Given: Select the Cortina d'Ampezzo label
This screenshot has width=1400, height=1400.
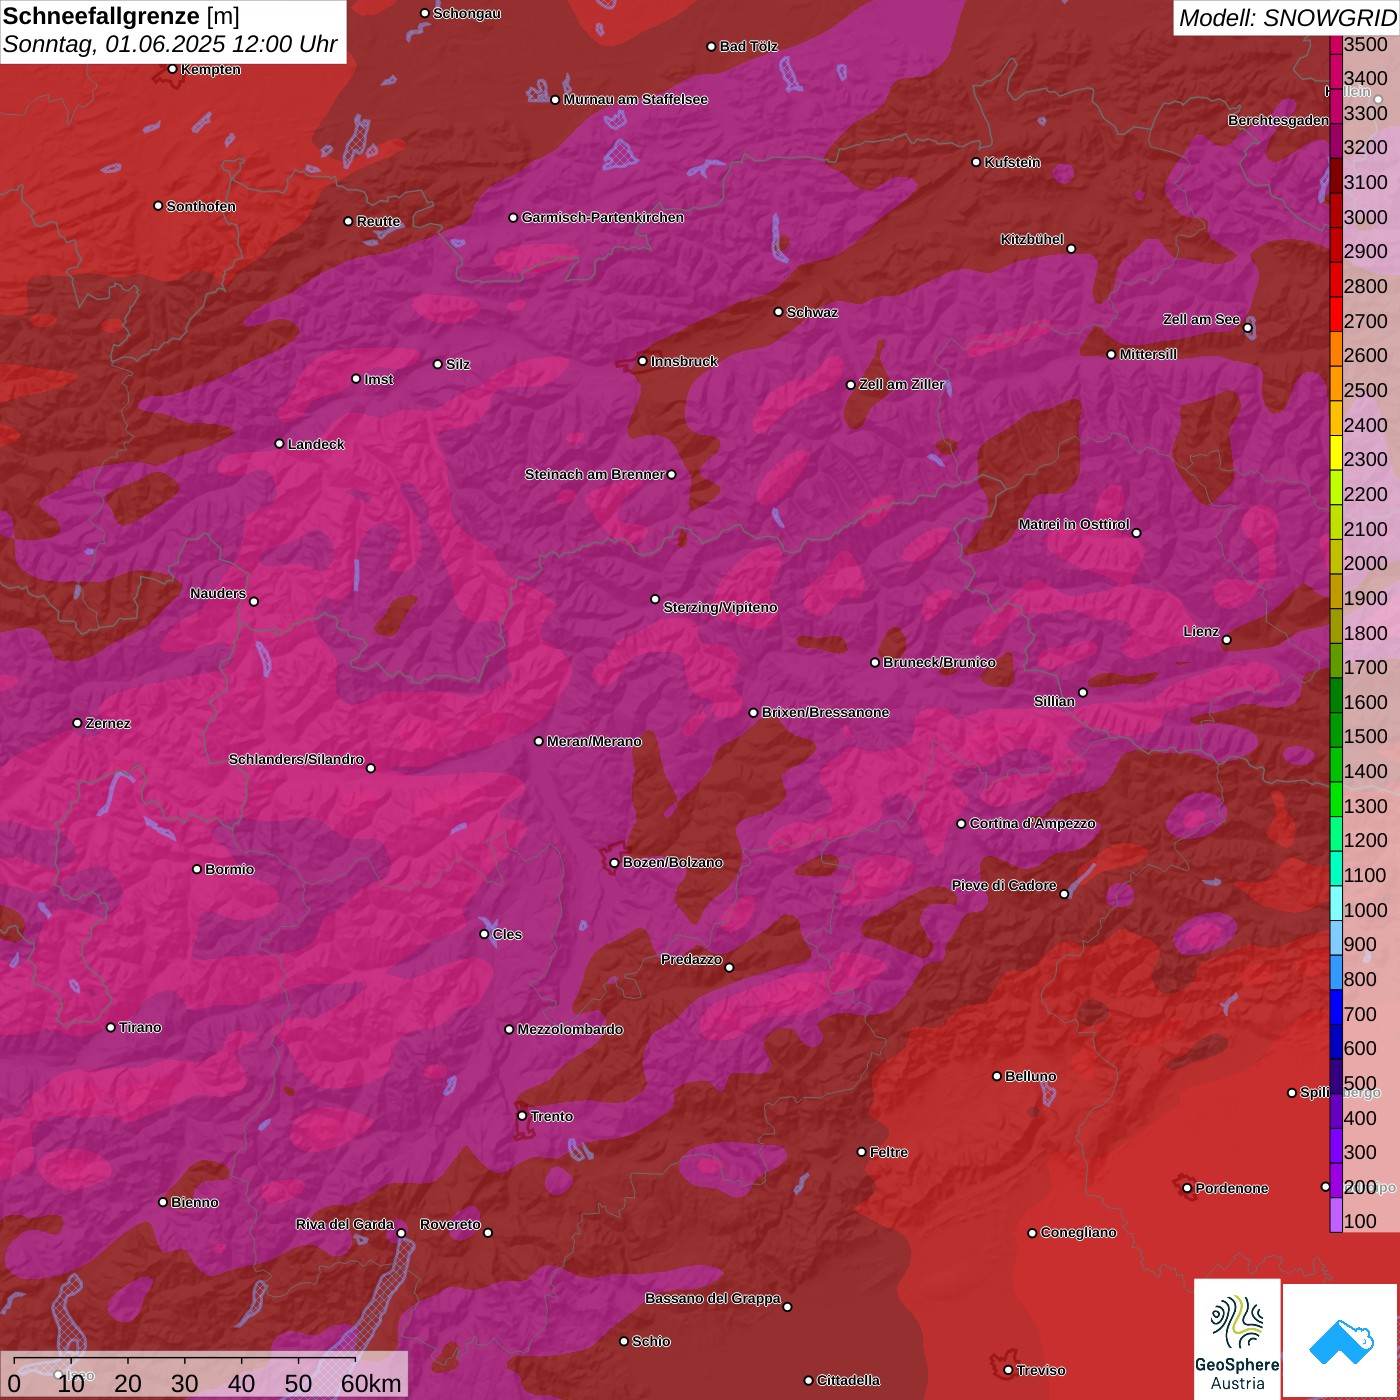Looking at the screenshot, I should point(1033,823).
